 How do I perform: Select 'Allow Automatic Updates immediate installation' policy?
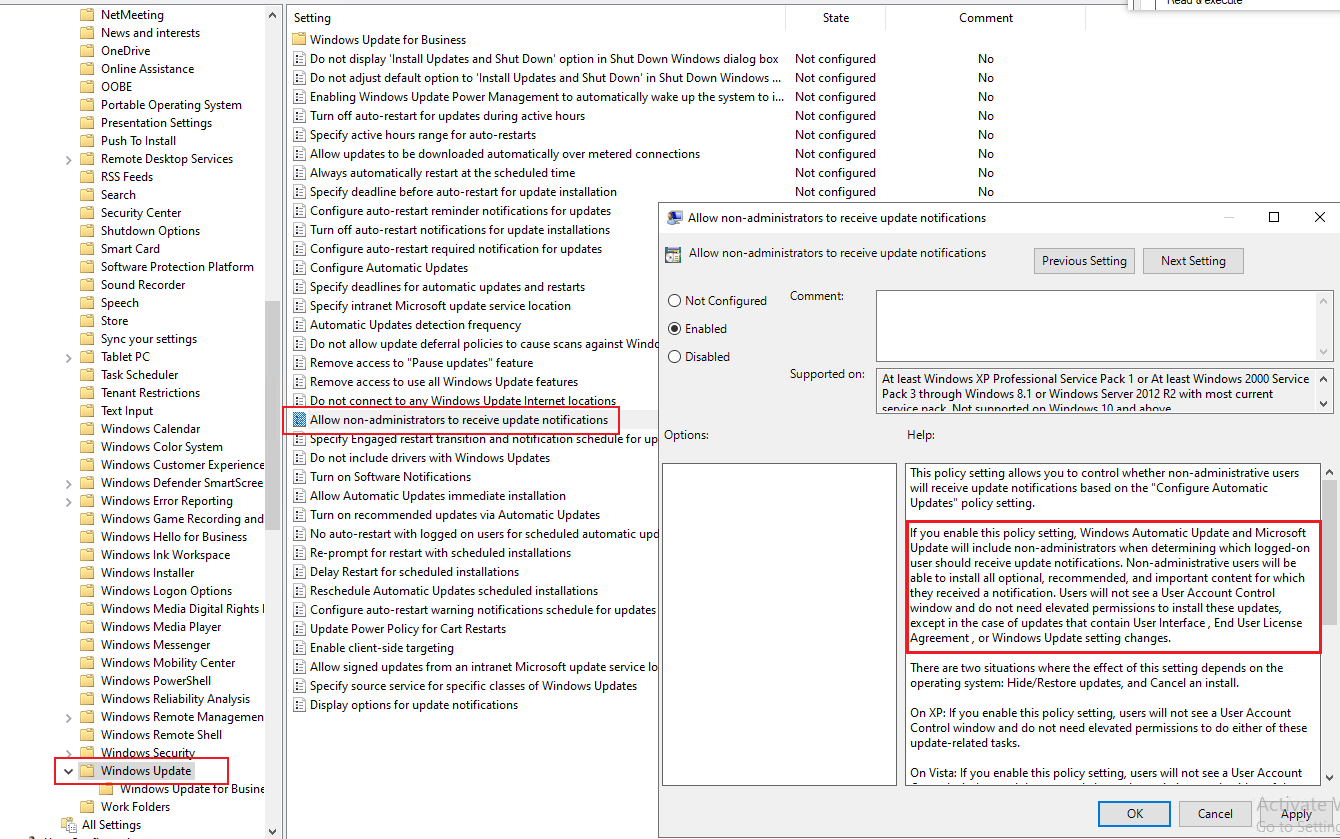tap(438, 496)
